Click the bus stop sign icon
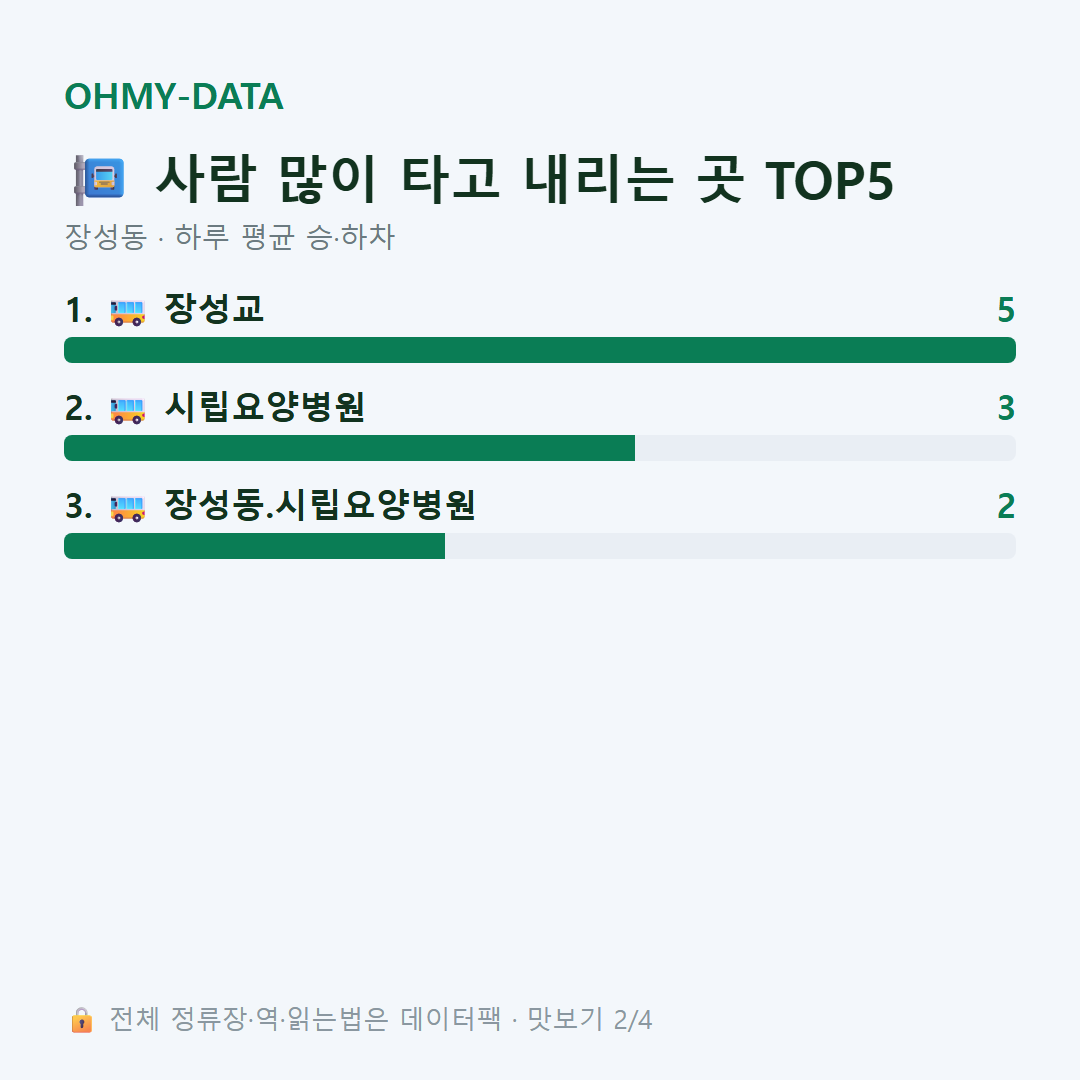 [x=99, y=180]
